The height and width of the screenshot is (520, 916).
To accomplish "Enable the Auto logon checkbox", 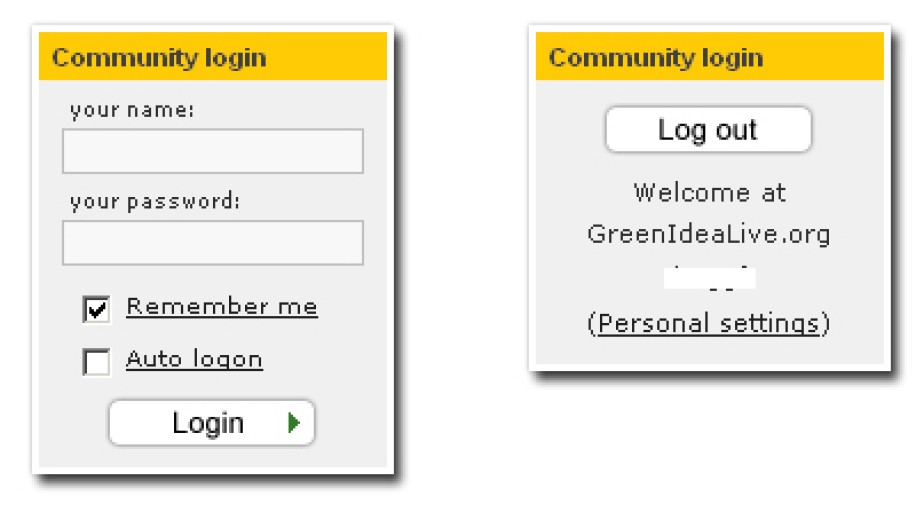I will click(97, 361).
